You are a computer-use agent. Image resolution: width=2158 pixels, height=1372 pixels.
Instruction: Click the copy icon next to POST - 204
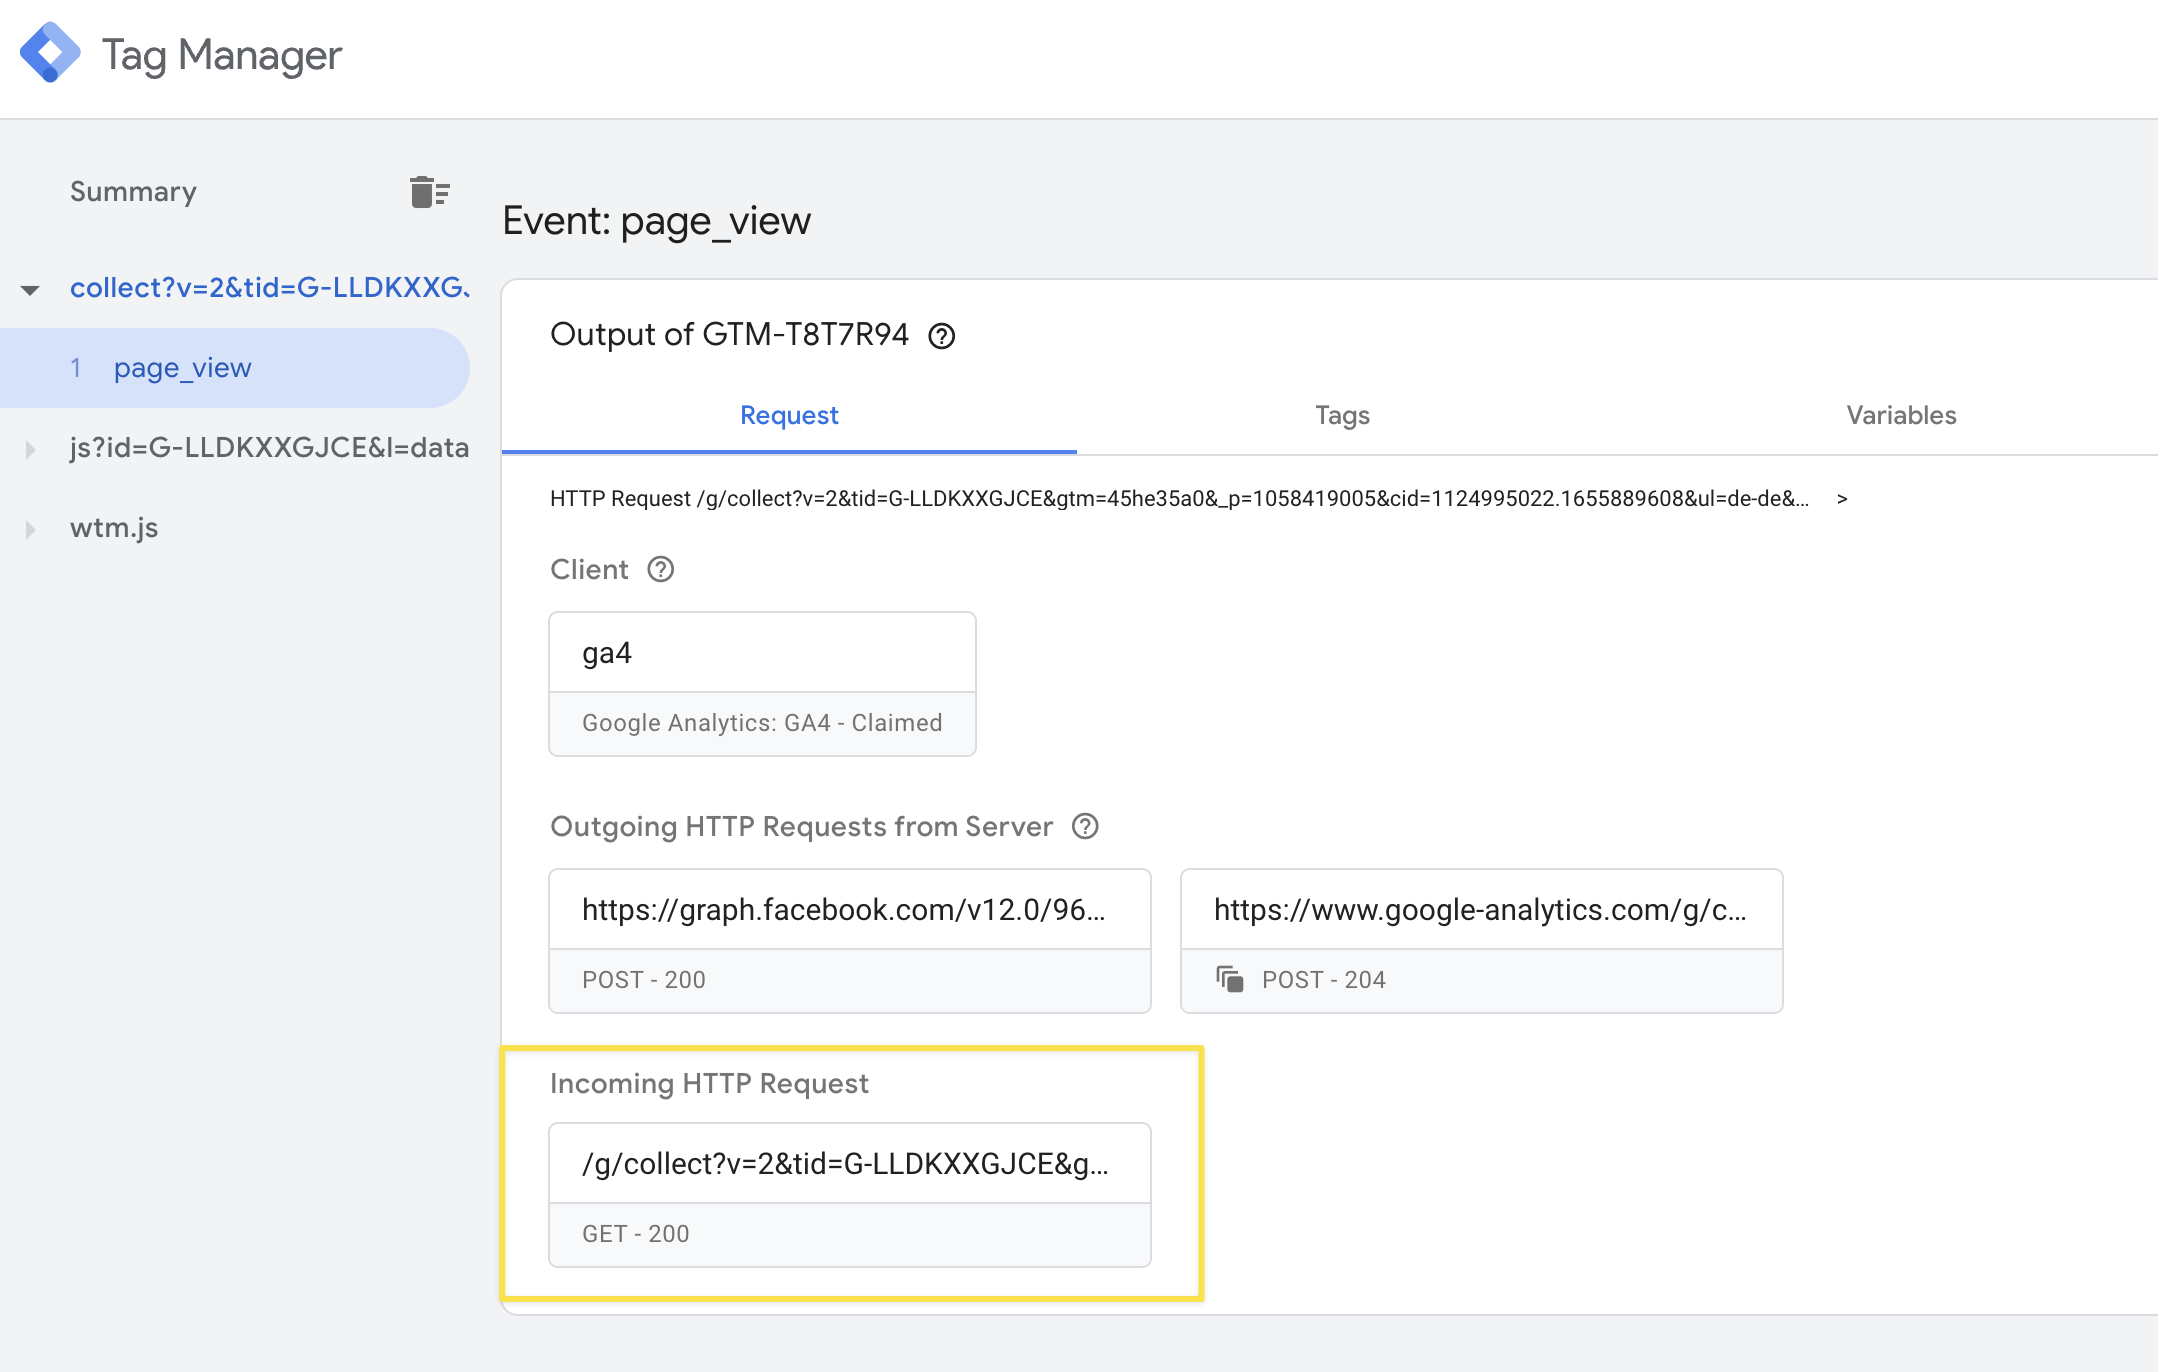pyautogui.click(x=1229, y=979)
